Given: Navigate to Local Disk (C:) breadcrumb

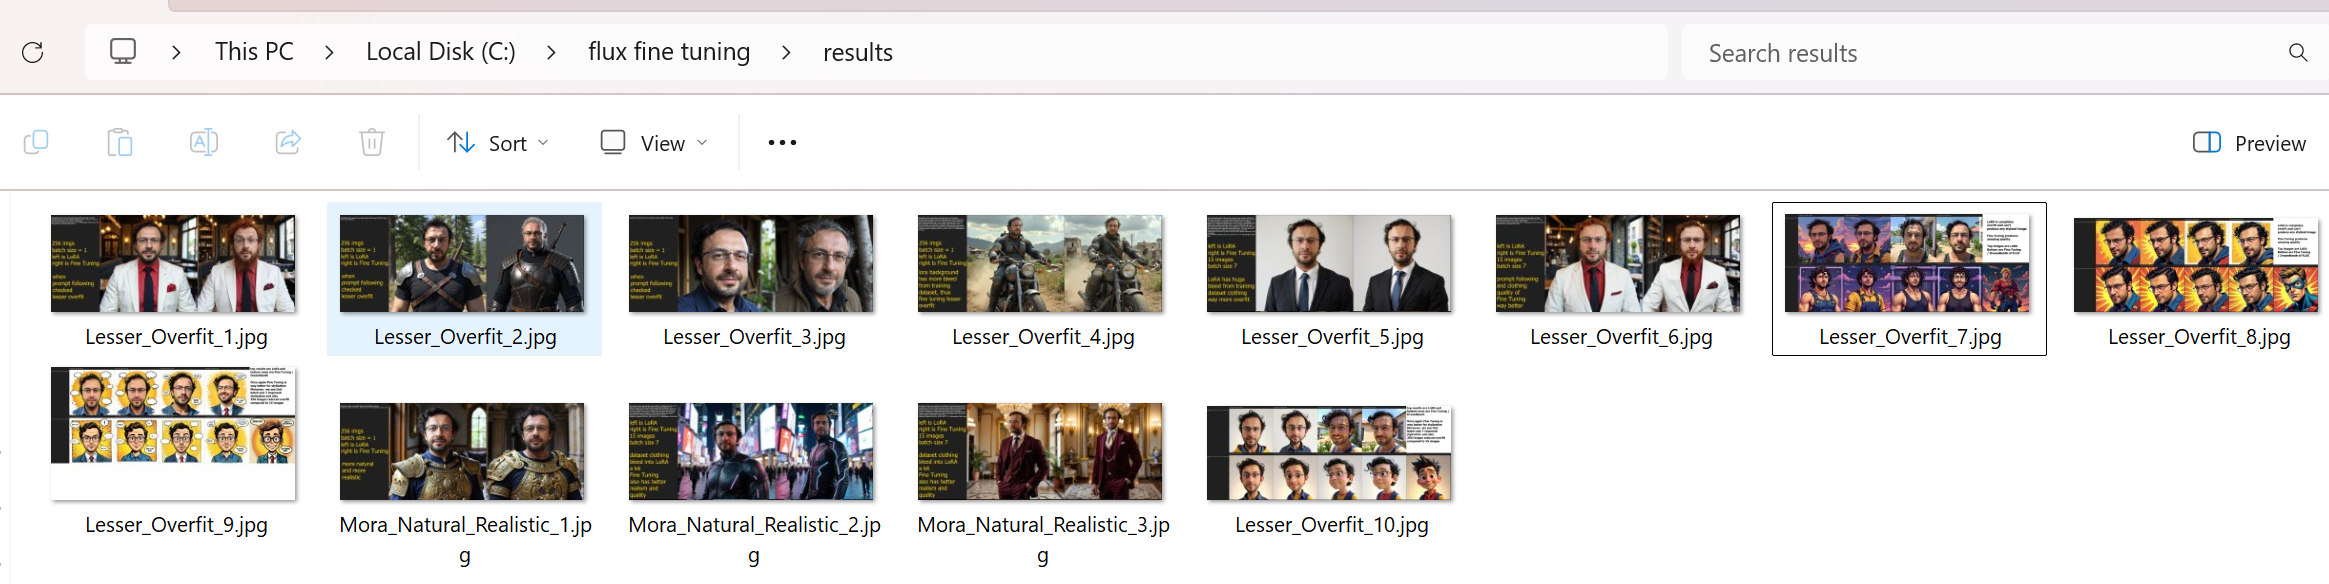Looking at the screenshot, I should pos(441,52).
